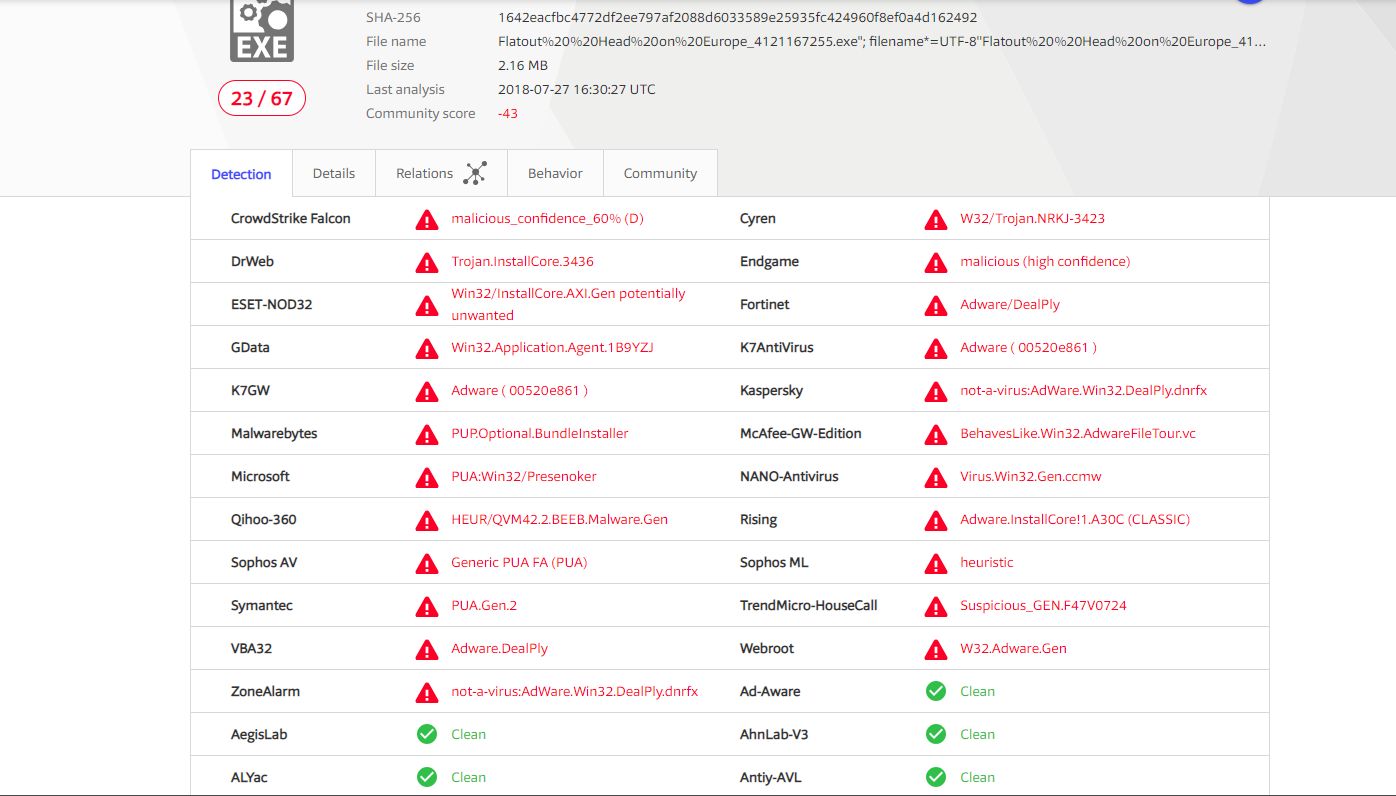The height and width of the screenshot is (796, 1396).
Task: Click the warning icon for K7AntiVirus
Action: (936, 348)
